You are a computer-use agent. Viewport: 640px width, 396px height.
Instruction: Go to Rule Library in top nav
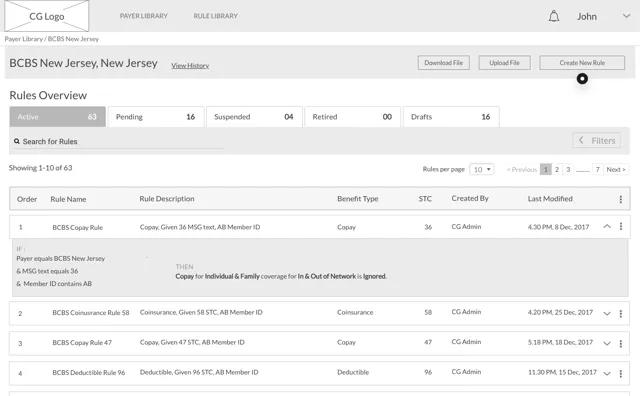point(216,16)
